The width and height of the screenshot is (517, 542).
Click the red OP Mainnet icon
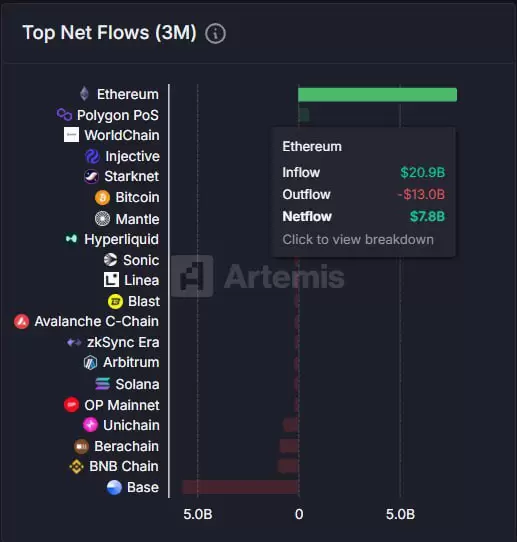(x=72, y=404)
